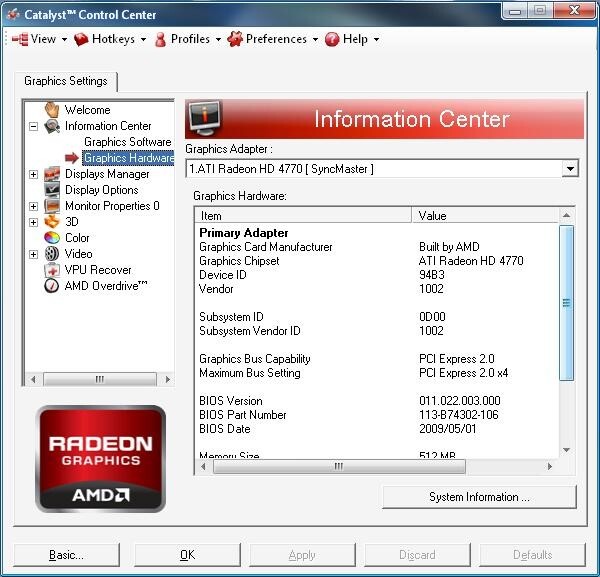Collapse the Information Center tree node
This screenshot has width=600, height=577.
34,126
